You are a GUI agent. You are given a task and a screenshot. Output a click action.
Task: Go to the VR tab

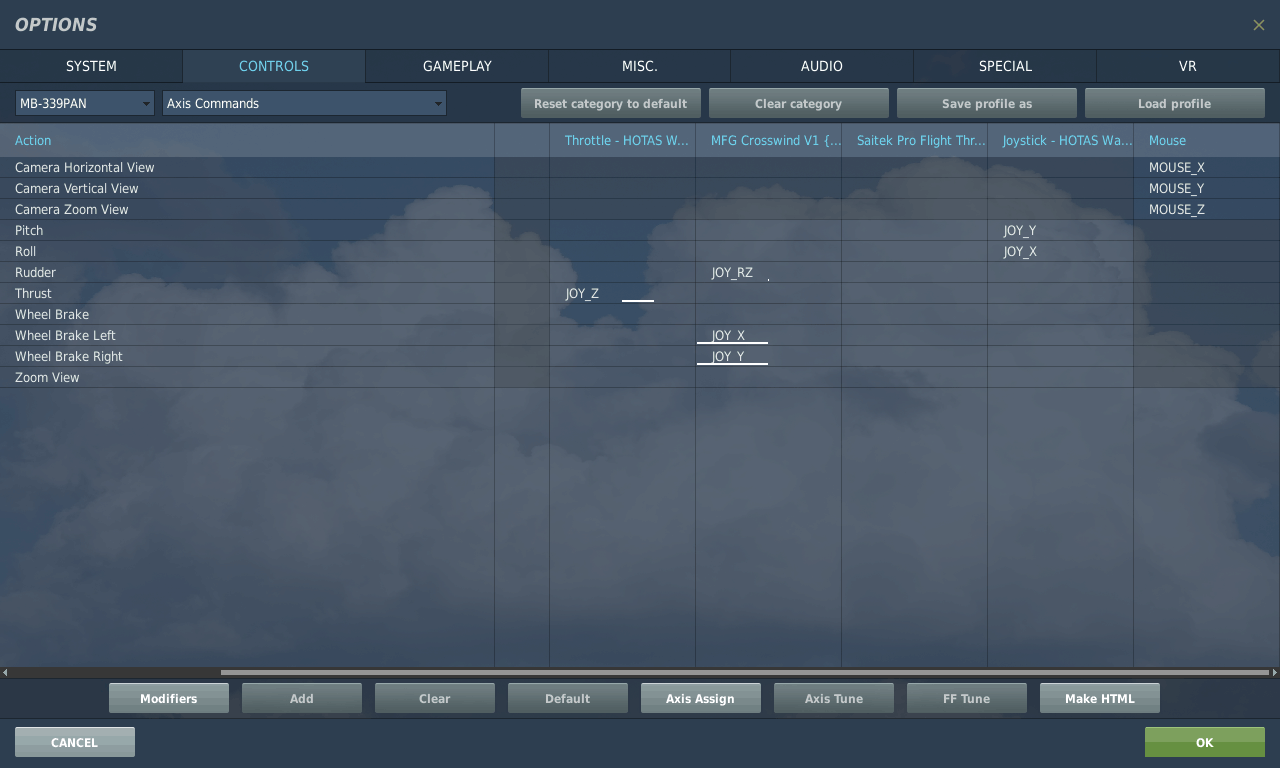point(1187,66)
